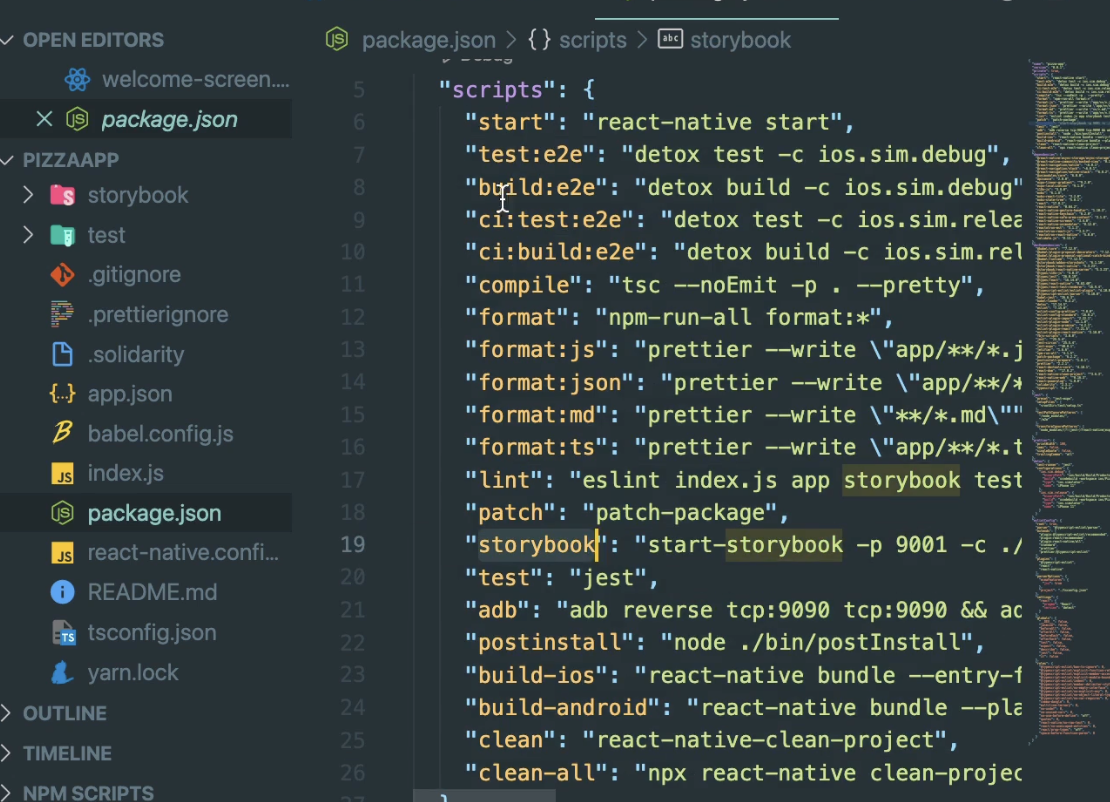This screenshot has width=1110, height=802.
Task: Click scripts breadcrumb segment
Action: pyautogui.click(x=593, y=40)
